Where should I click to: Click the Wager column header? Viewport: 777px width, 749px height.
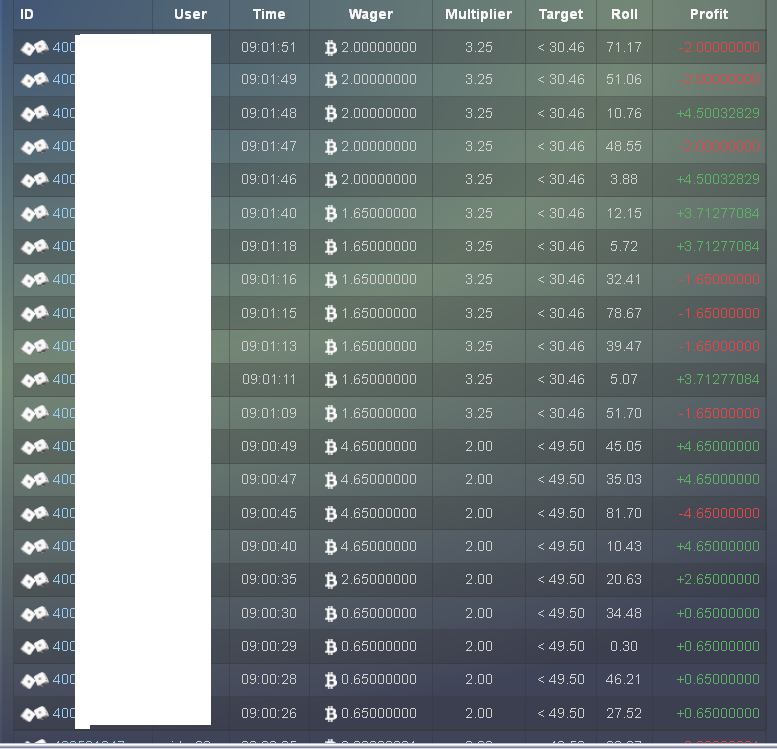point(371,14)
